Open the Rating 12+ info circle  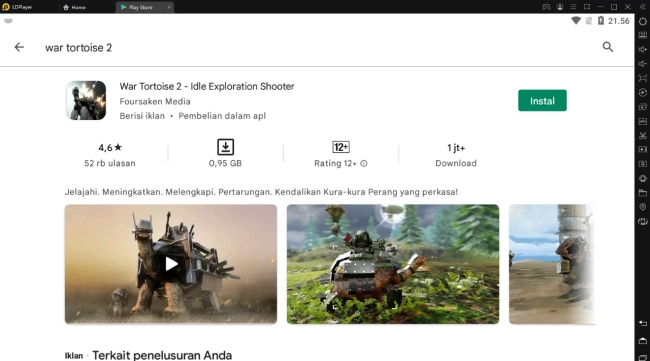click(x=364, y=164)
